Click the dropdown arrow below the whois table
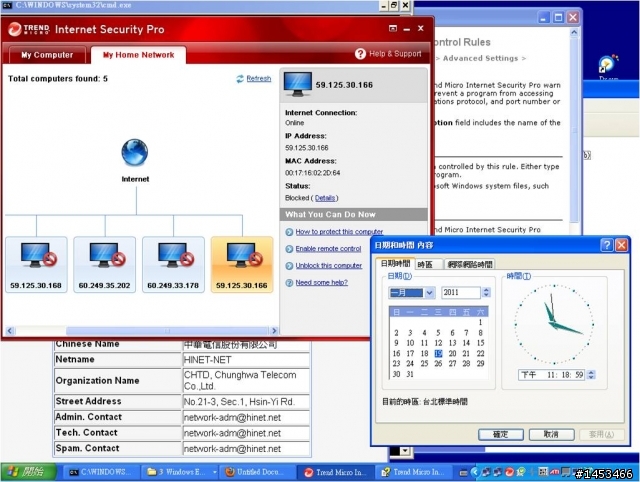640x482 pixels. [x=405, y=451]
